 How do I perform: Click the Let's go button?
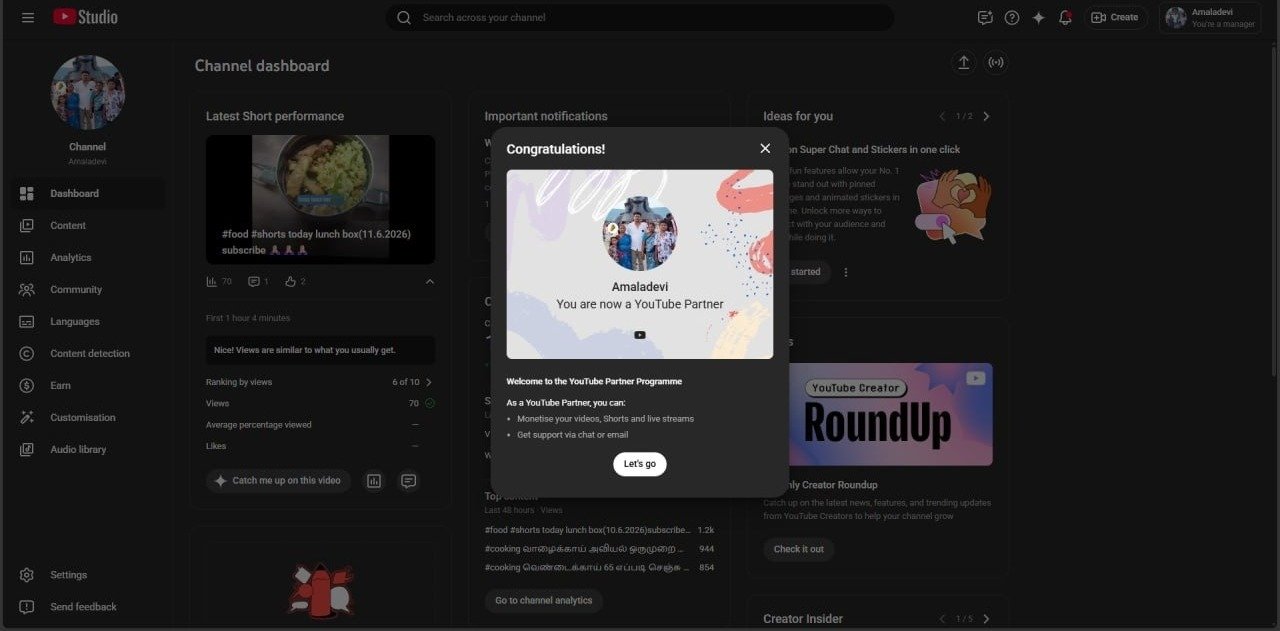tap(640, 464)
